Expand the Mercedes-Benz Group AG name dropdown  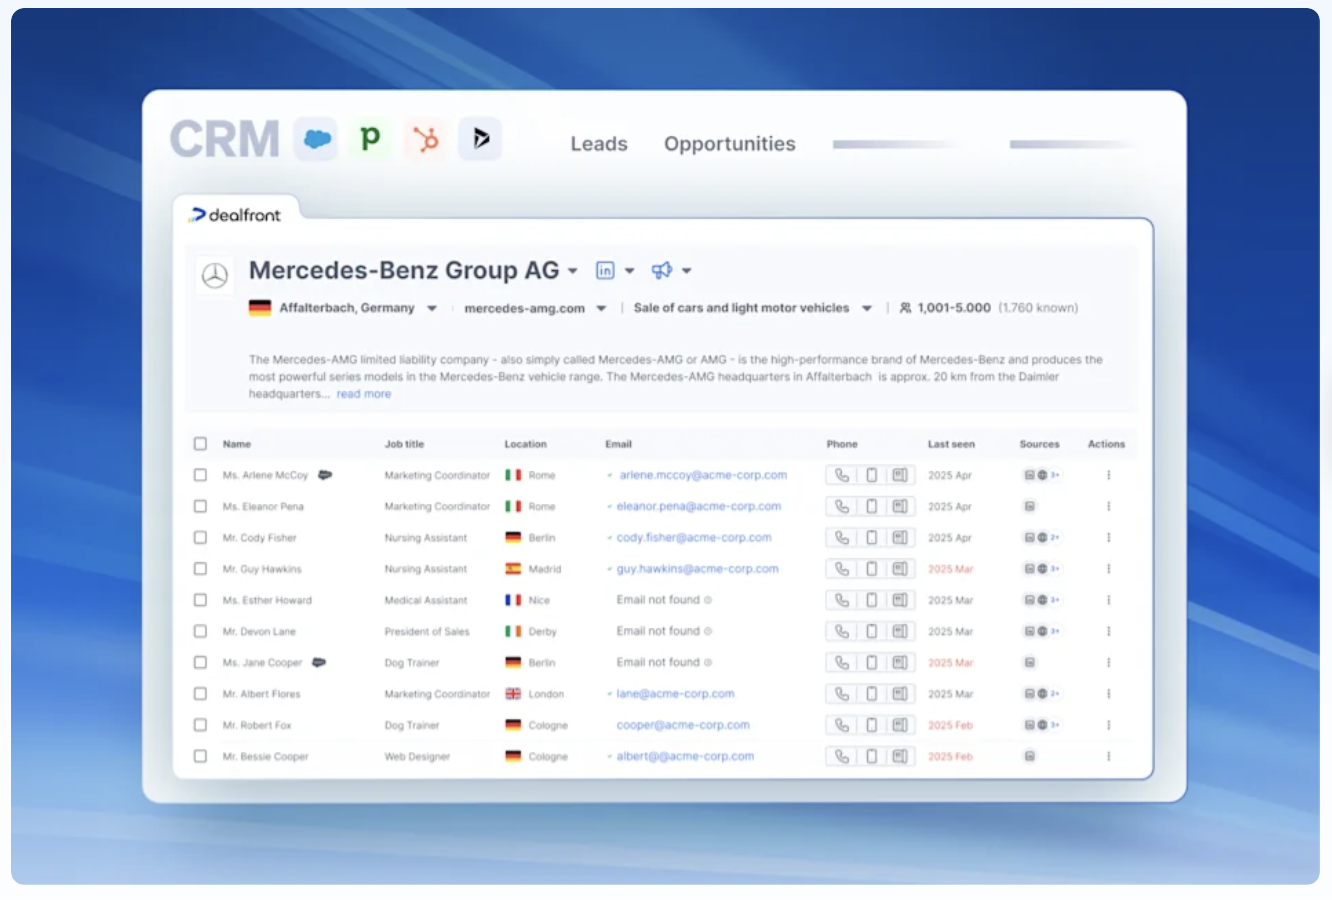[x=573, y=271]
